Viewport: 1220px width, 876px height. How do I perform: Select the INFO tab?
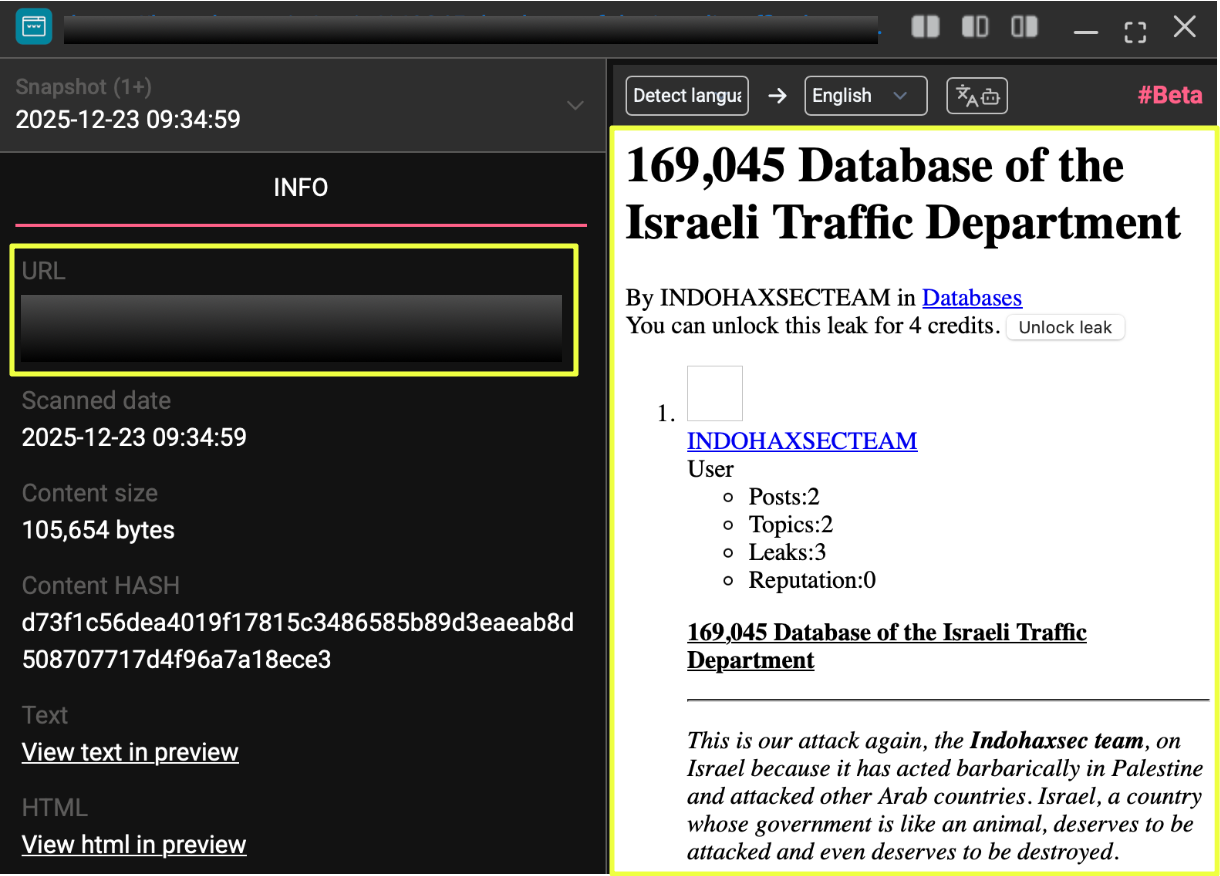(x=300, y=188)
